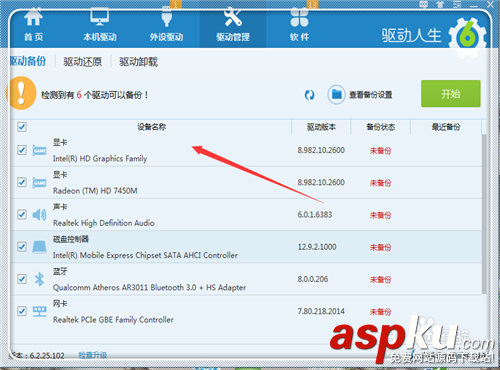Select Intel Mobile Express Chipset SATA text
Viewport: 500px width, 370px height.
145,255
